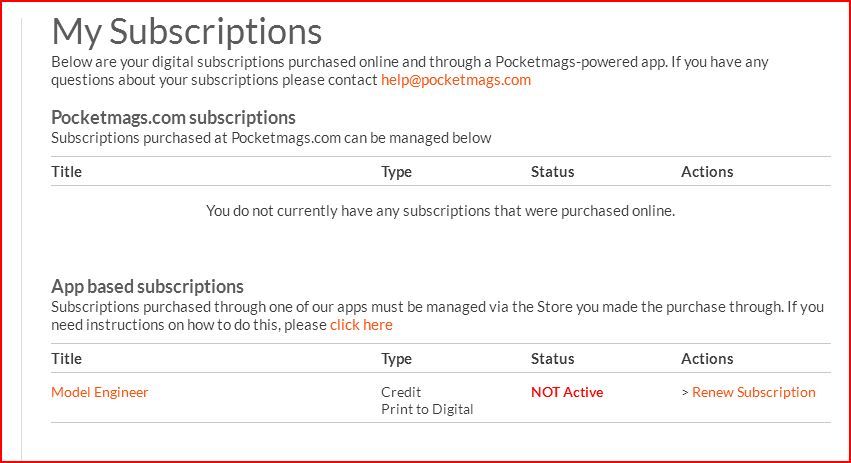Click the Renew Subscription link
The width and height of the screenshot is (851, 463).
pyautogui.click(x=753, y=392)
